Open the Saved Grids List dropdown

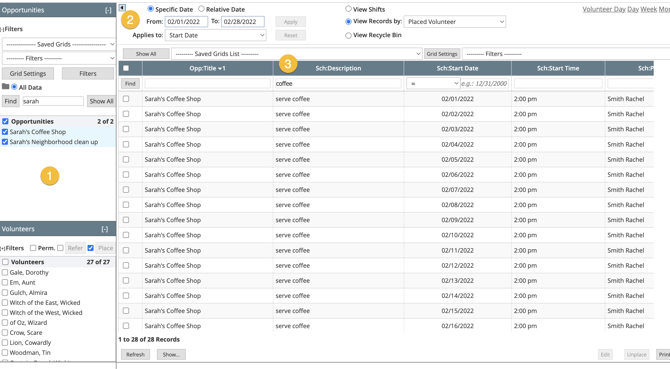[297, 54]
